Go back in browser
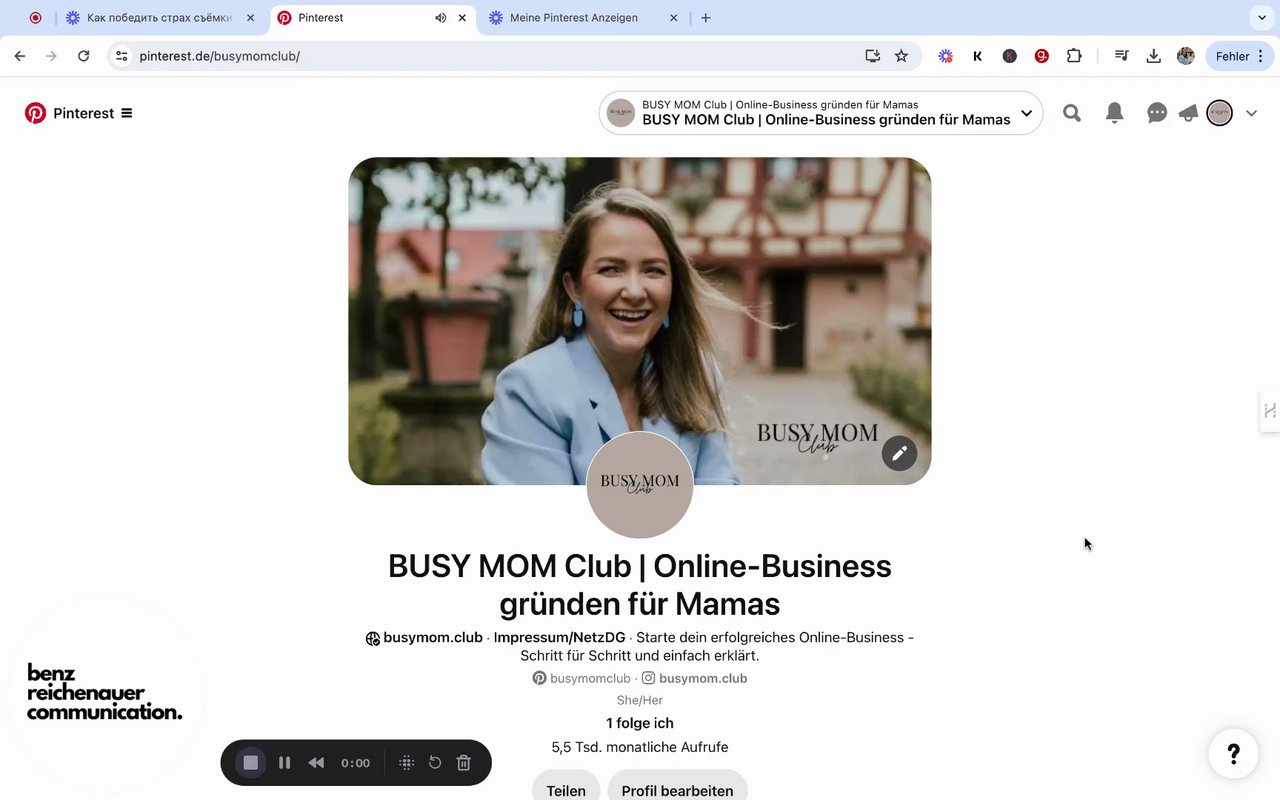 (20, 56)
